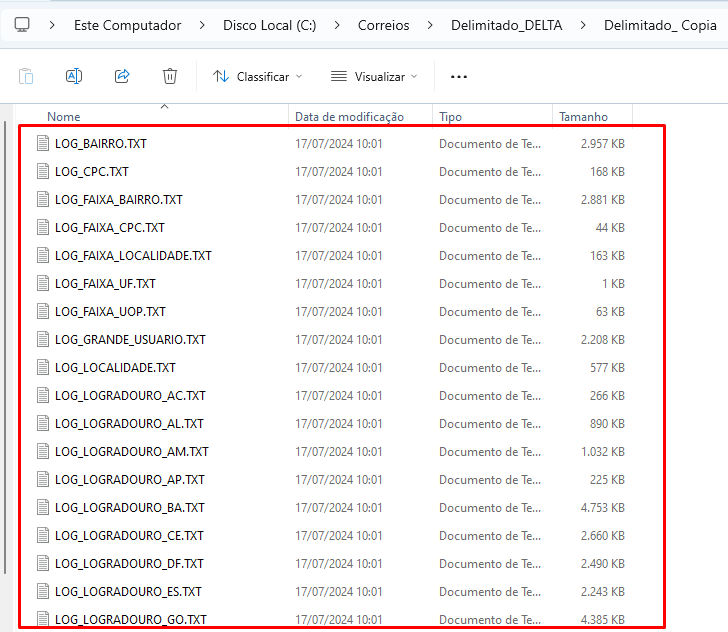The height and width of the screenshot is (632, 728).
Task: Click the Delete trash icon
Action: (170, 76)
